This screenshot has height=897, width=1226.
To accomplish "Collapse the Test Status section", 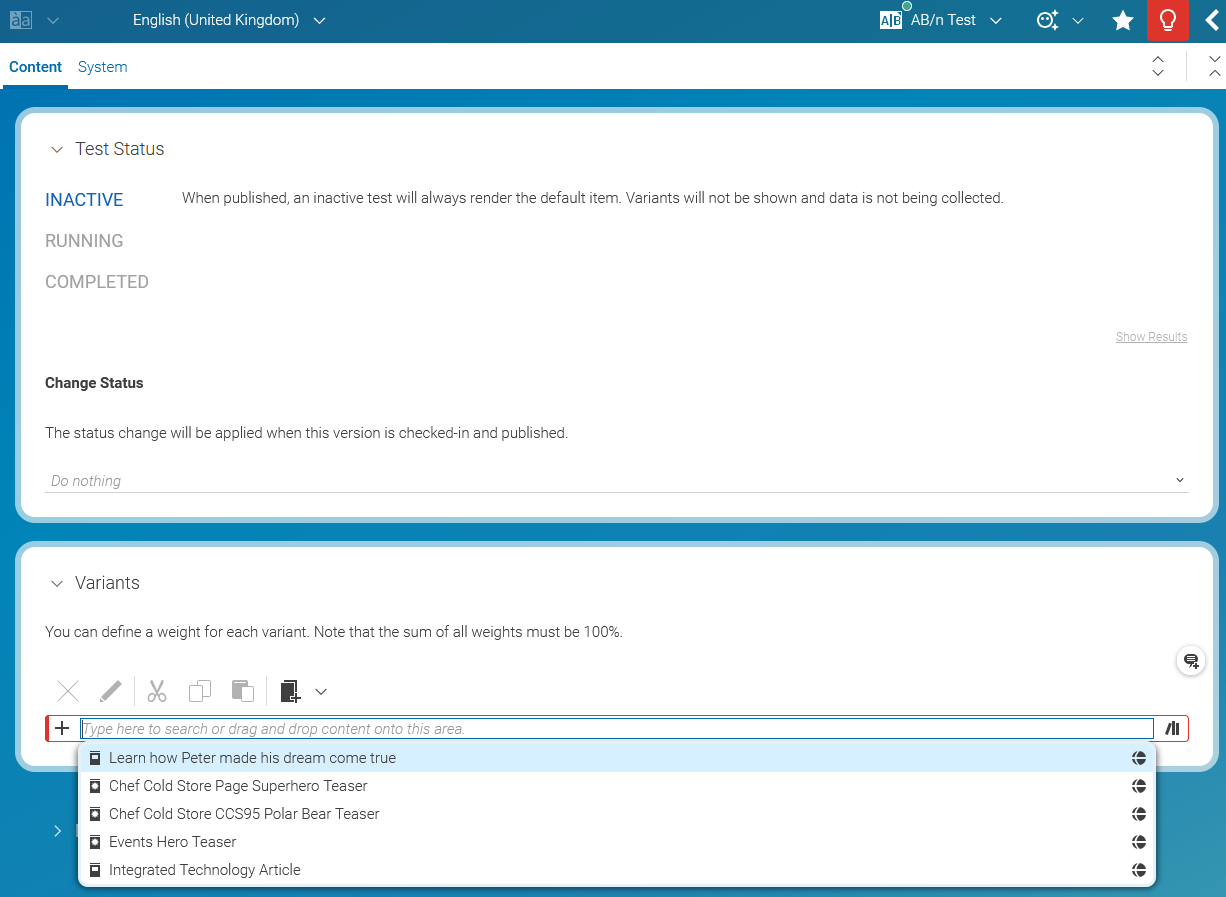I will click(x=57, y=149).
